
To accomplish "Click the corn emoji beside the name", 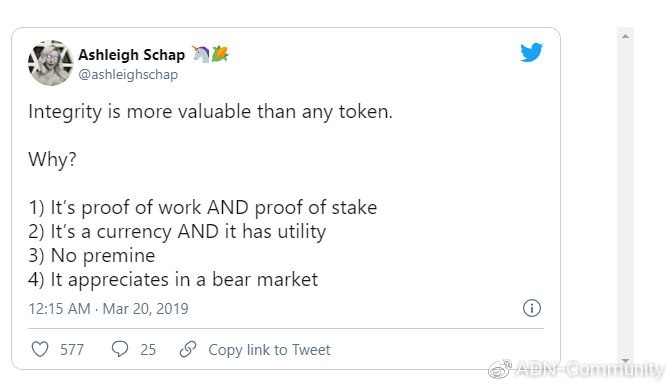I will pos(219,54).
